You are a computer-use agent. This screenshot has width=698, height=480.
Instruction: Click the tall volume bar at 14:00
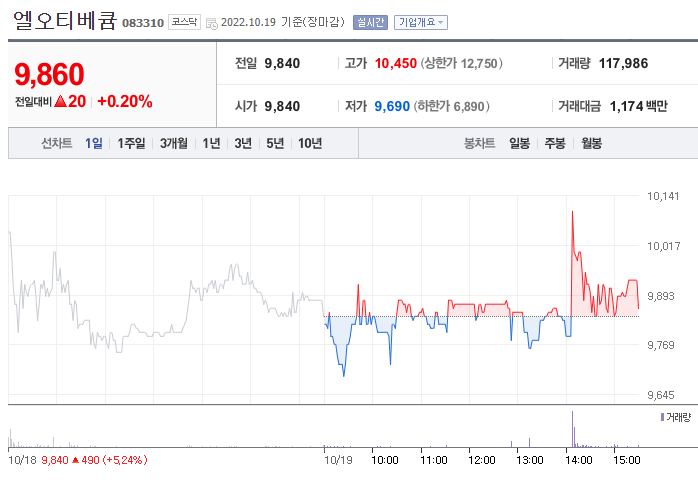[x=572, y=429]
